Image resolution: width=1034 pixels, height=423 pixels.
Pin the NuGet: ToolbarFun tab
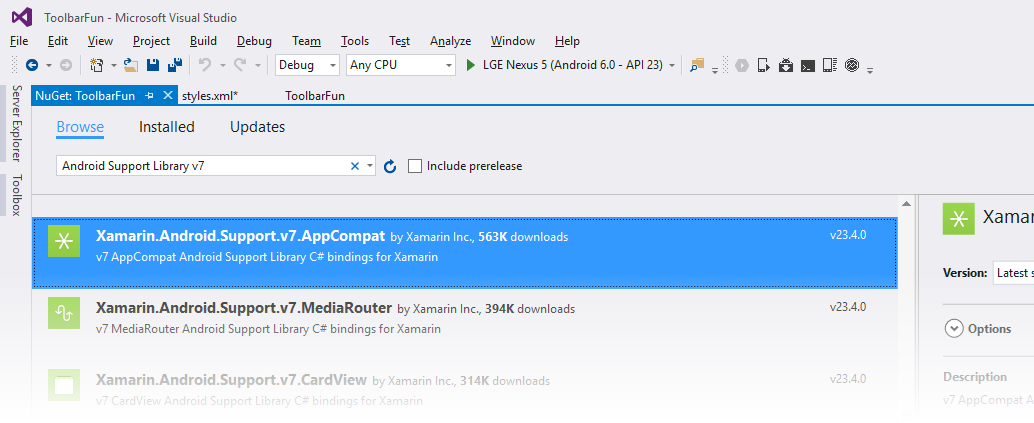click(150, 96)
